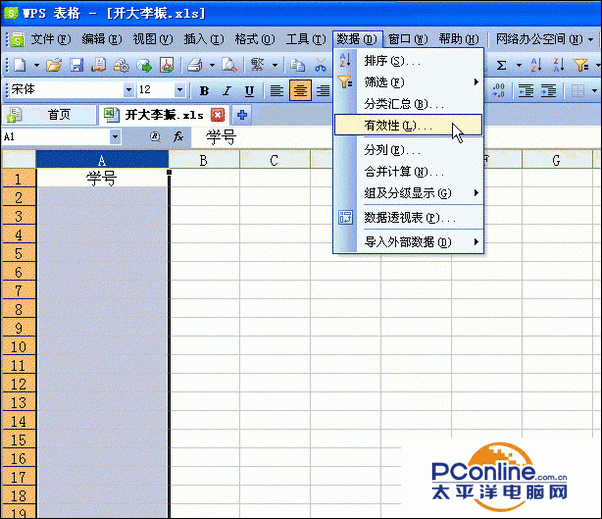Click the AutoSum sigma icon

click(x=501, y=65)
